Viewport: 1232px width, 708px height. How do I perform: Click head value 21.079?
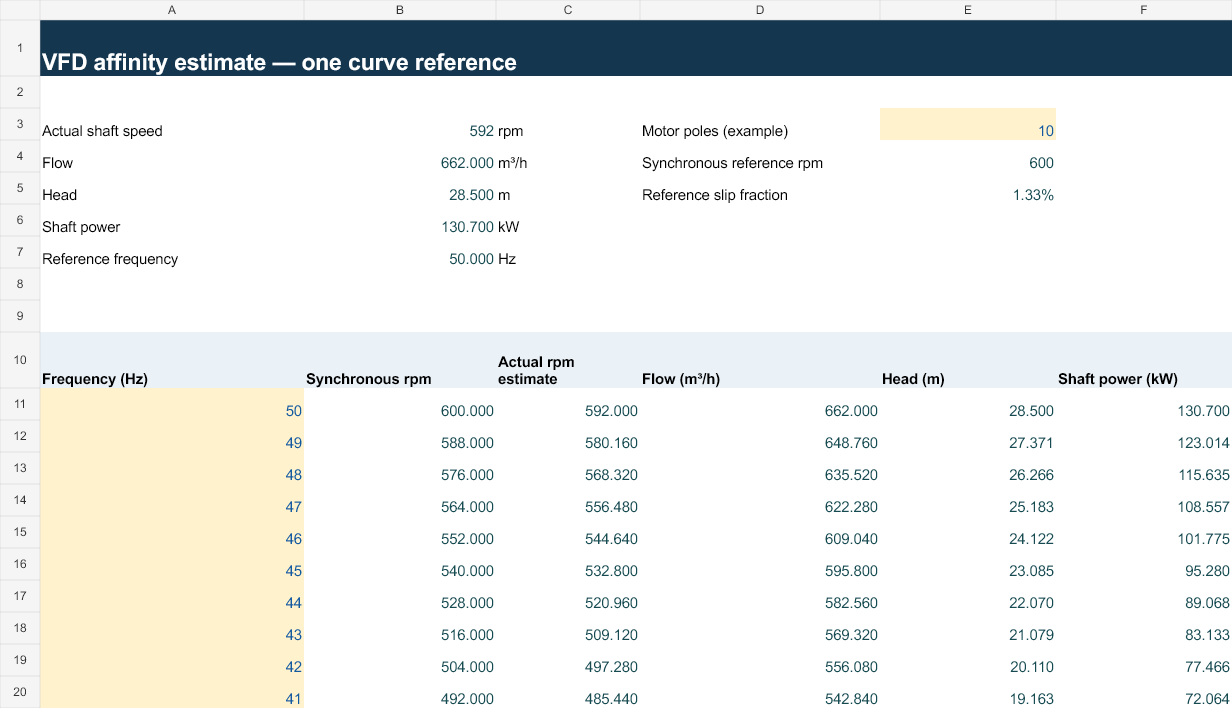pyautogui.click(x=968, y=628)
